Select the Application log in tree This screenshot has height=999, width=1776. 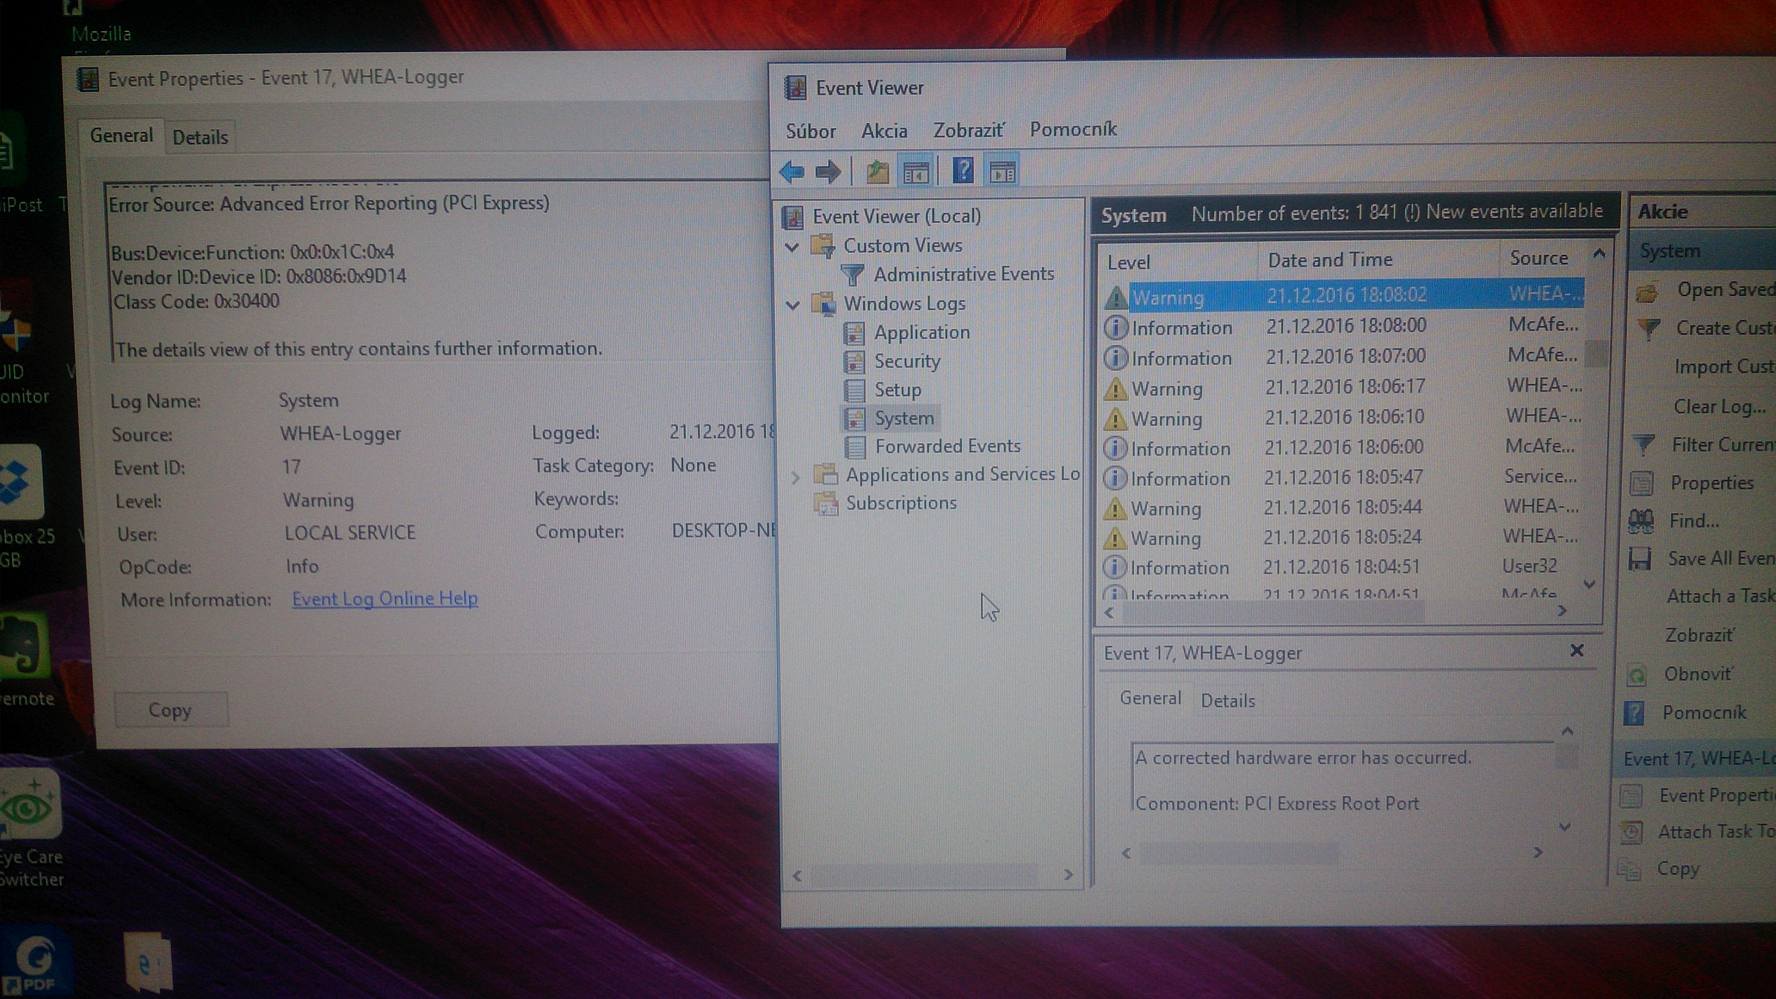[921, 332]
